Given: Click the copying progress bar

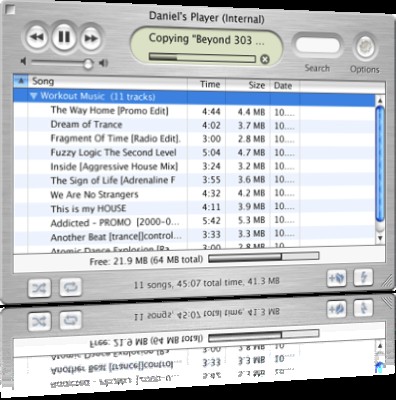Looking at the screenshot, I should 202,58.
